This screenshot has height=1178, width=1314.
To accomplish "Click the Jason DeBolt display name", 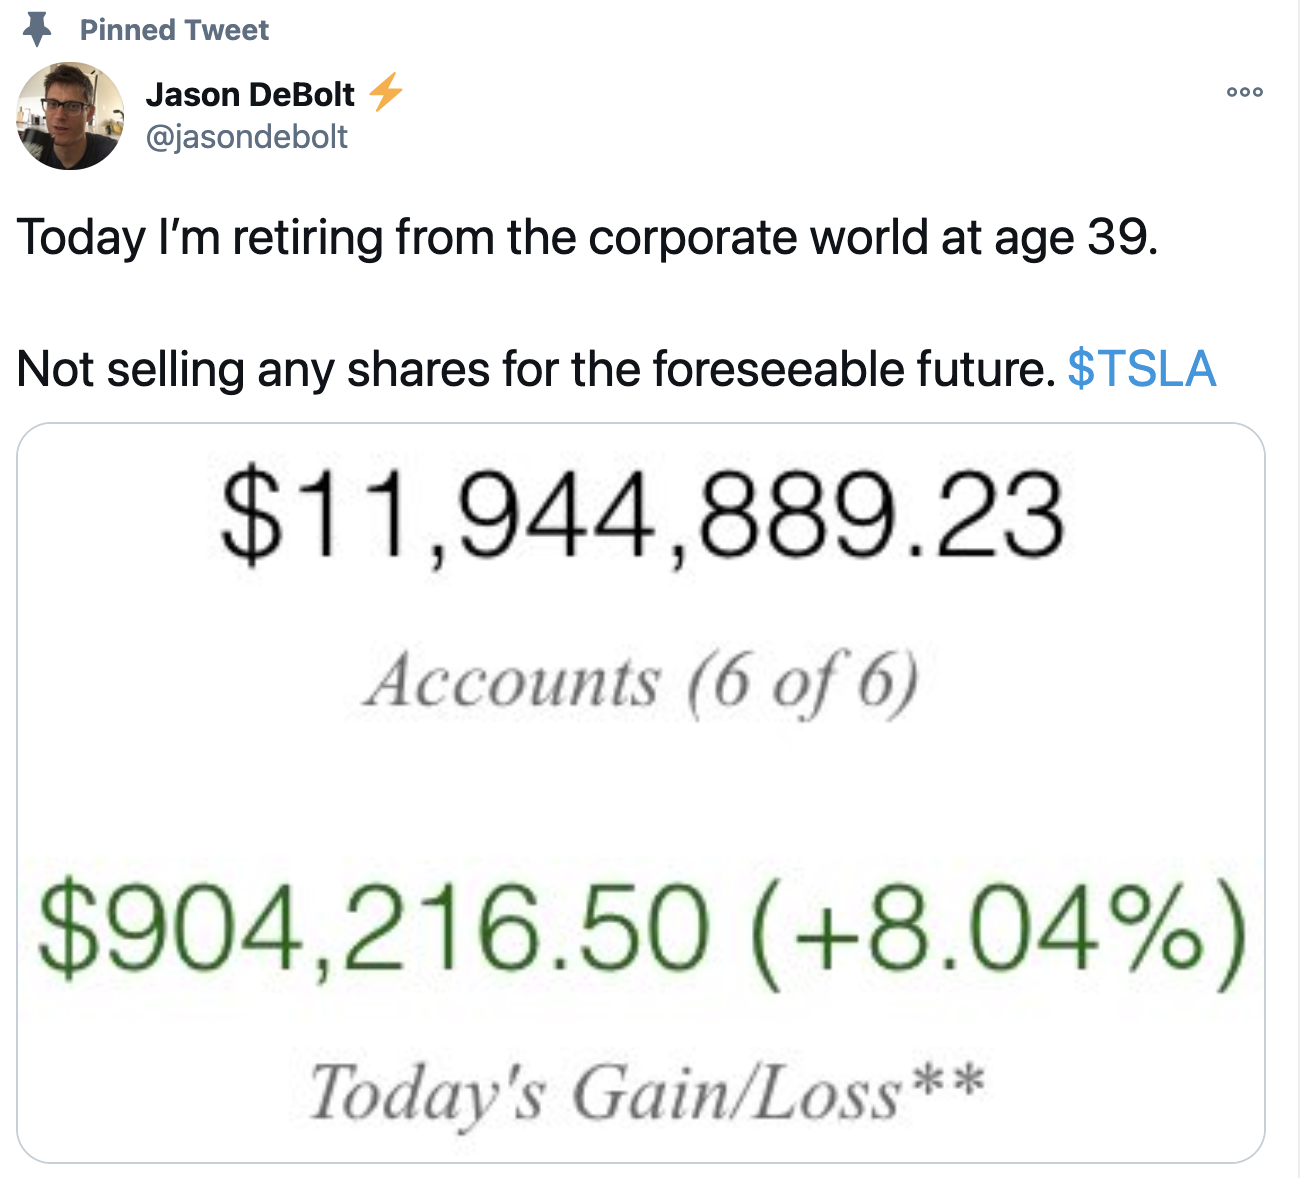I will pos(250,94).
